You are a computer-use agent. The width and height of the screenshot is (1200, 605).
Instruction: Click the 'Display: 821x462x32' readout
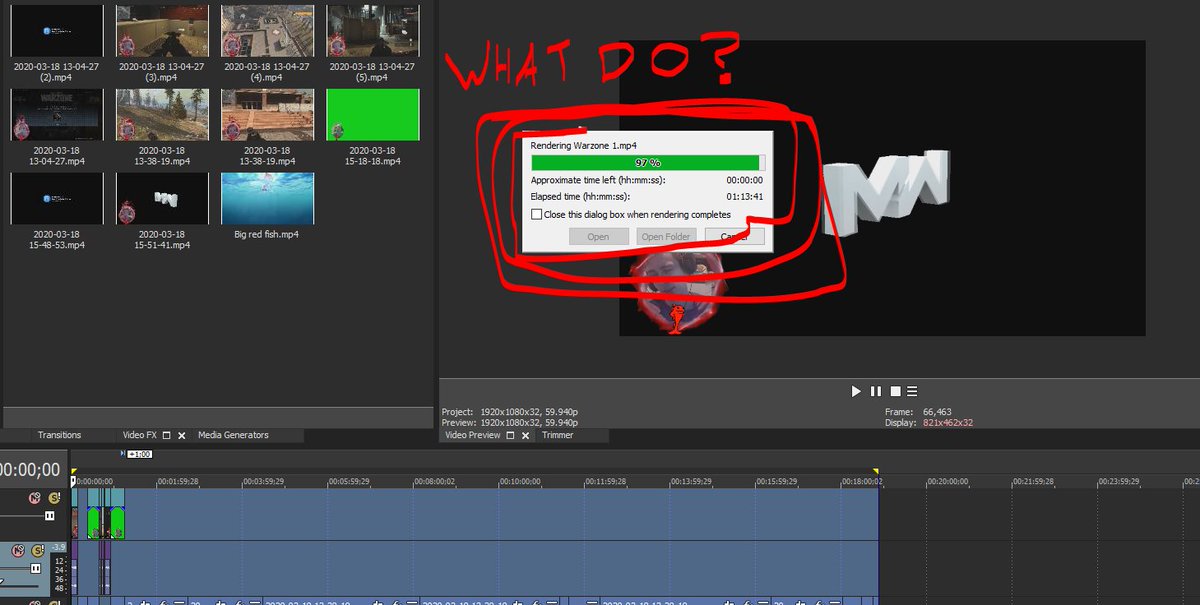tap(929, 423)
